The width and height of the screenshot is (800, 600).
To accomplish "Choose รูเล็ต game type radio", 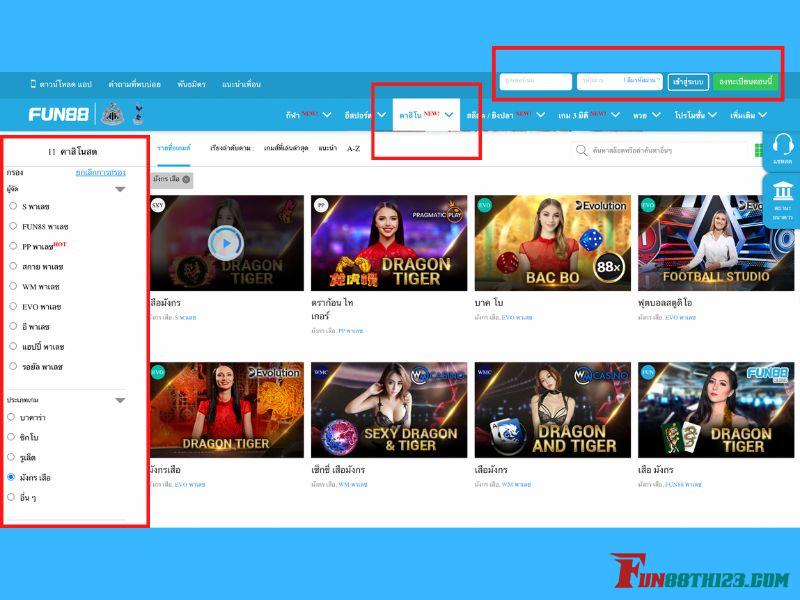I will click(x=11, y=457).
